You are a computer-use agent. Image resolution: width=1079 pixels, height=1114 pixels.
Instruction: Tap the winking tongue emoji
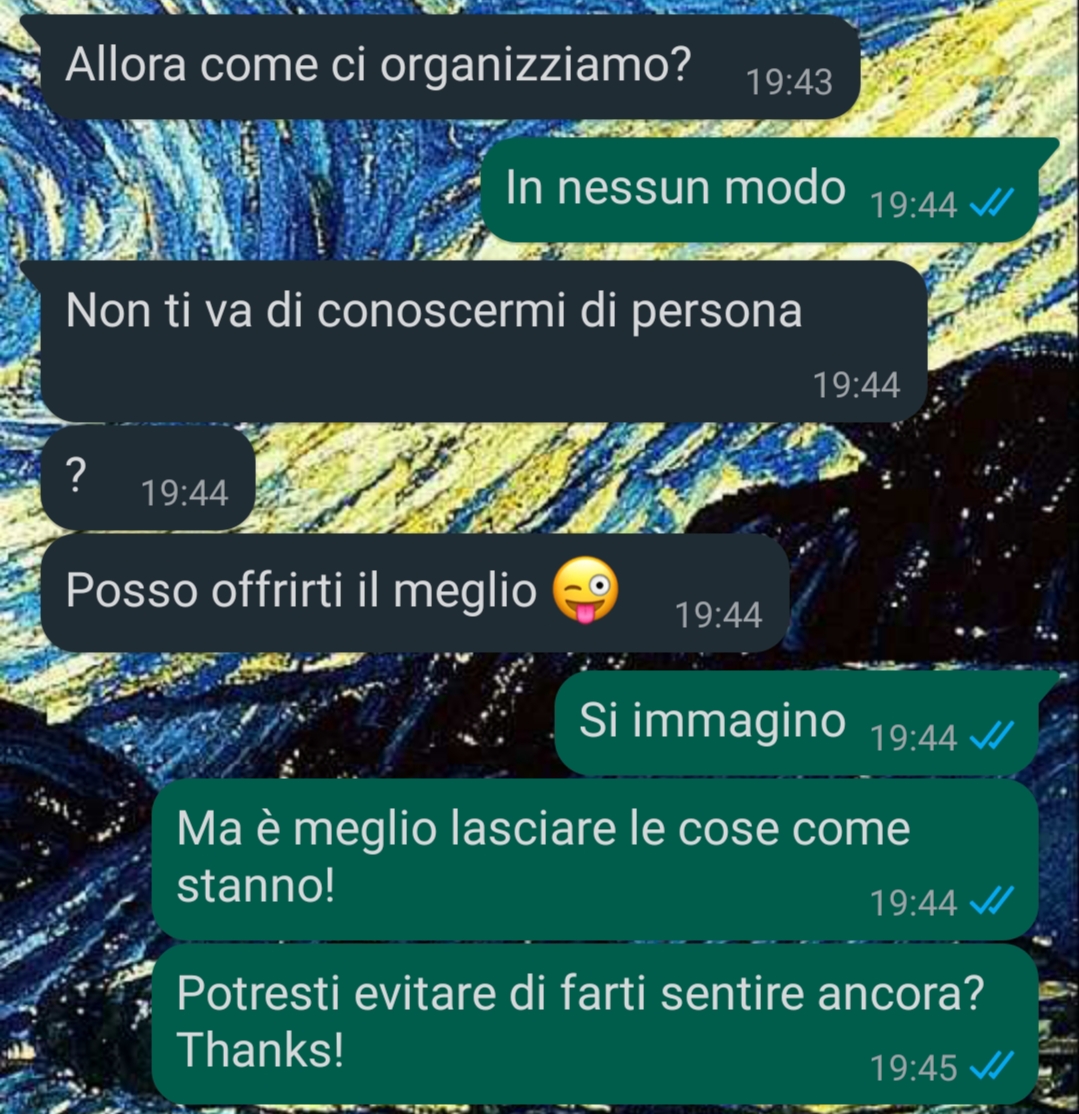(586, 590)
